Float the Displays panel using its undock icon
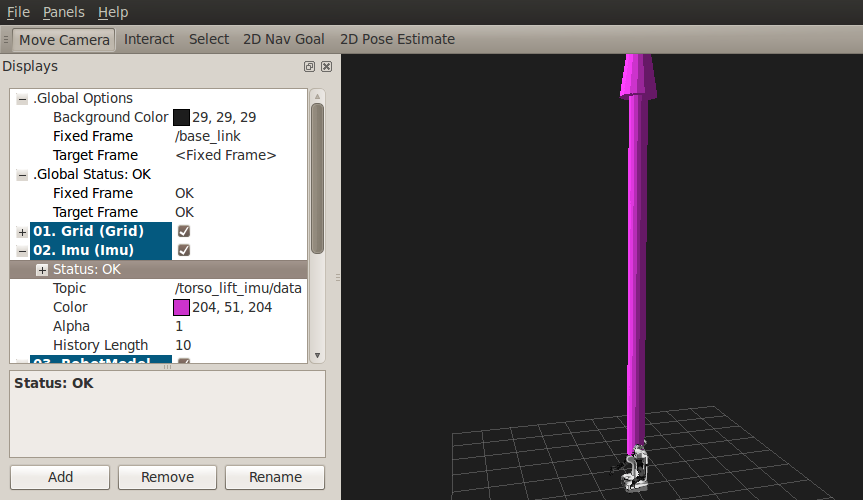 click(310, 66)
